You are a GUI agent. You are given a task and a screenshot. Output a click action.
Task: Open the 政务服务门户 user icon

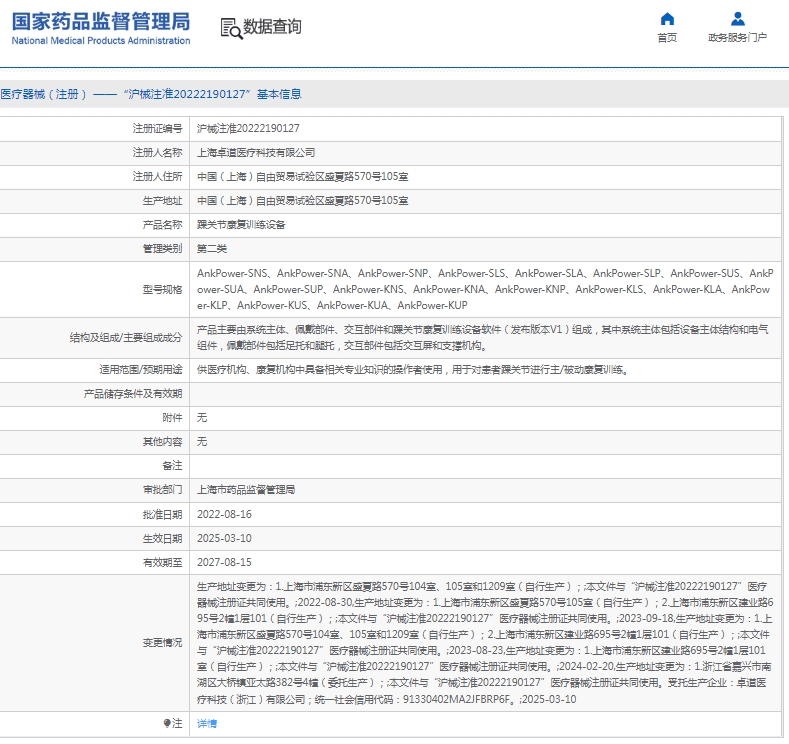click(x=737, y=19)
